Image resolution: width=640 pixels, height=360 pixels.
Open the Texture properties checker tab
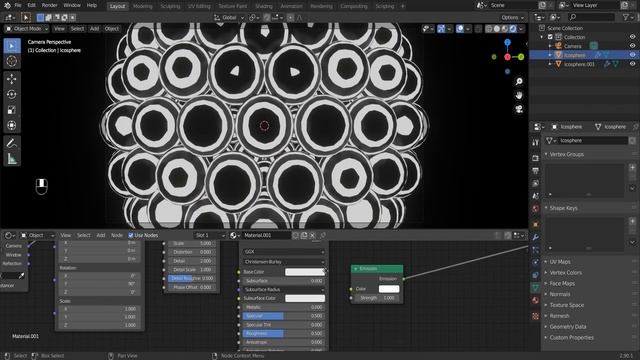coord(536,316)
